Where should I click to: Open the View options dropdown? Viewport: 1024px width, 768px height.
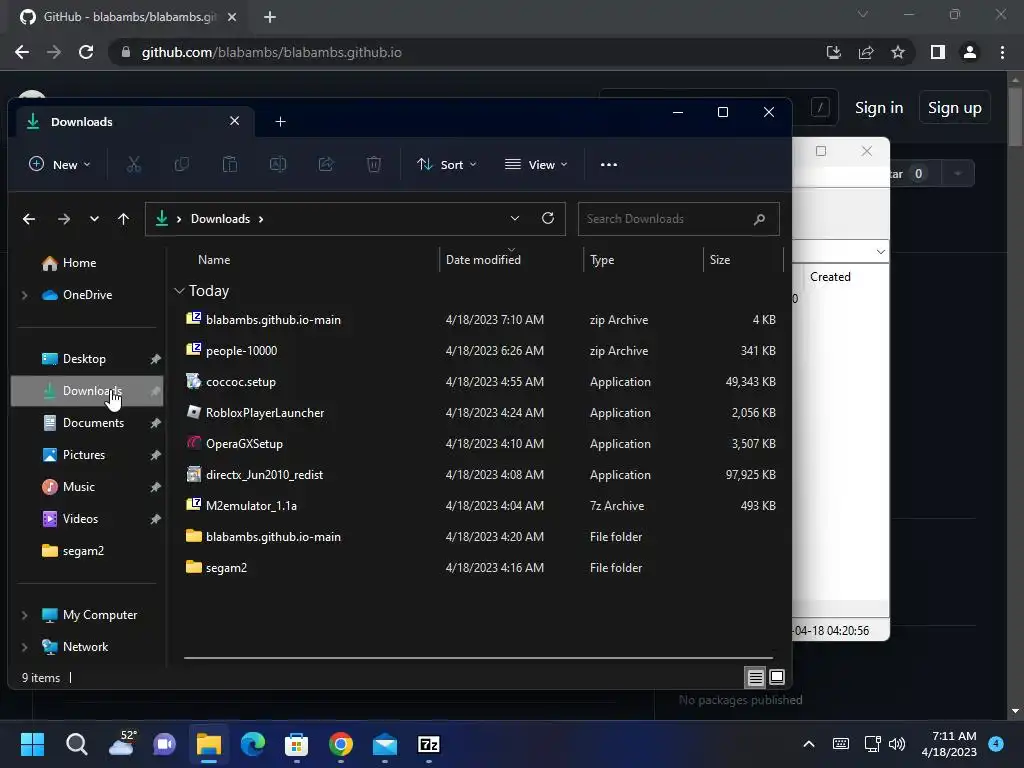click(x=536, y=165)
